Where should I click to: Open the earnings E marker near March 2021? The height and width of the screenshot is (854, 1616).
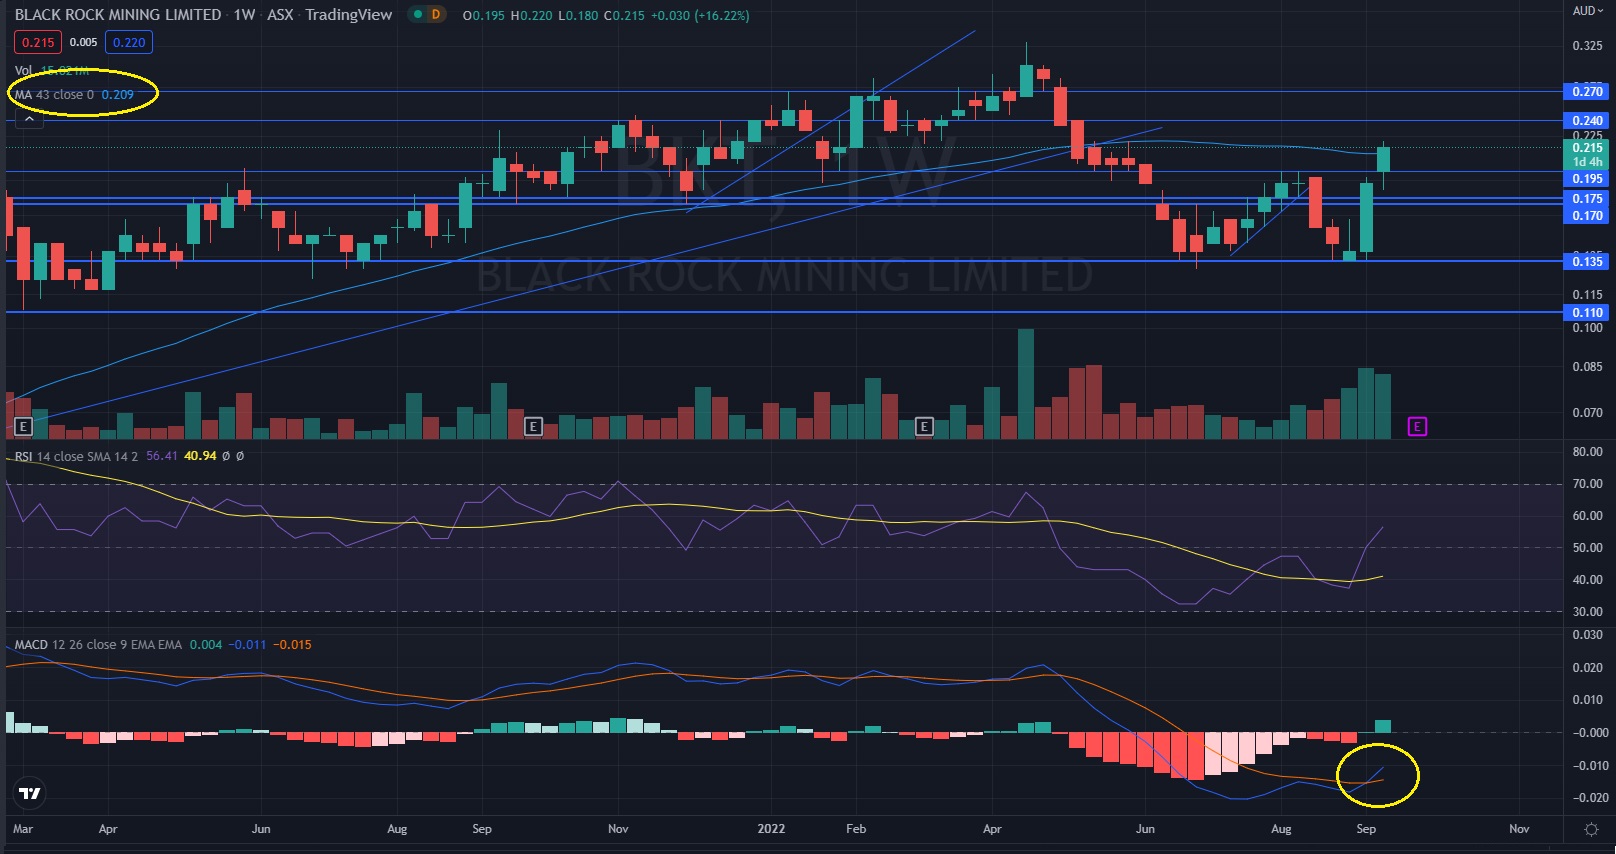pos(24,427)
